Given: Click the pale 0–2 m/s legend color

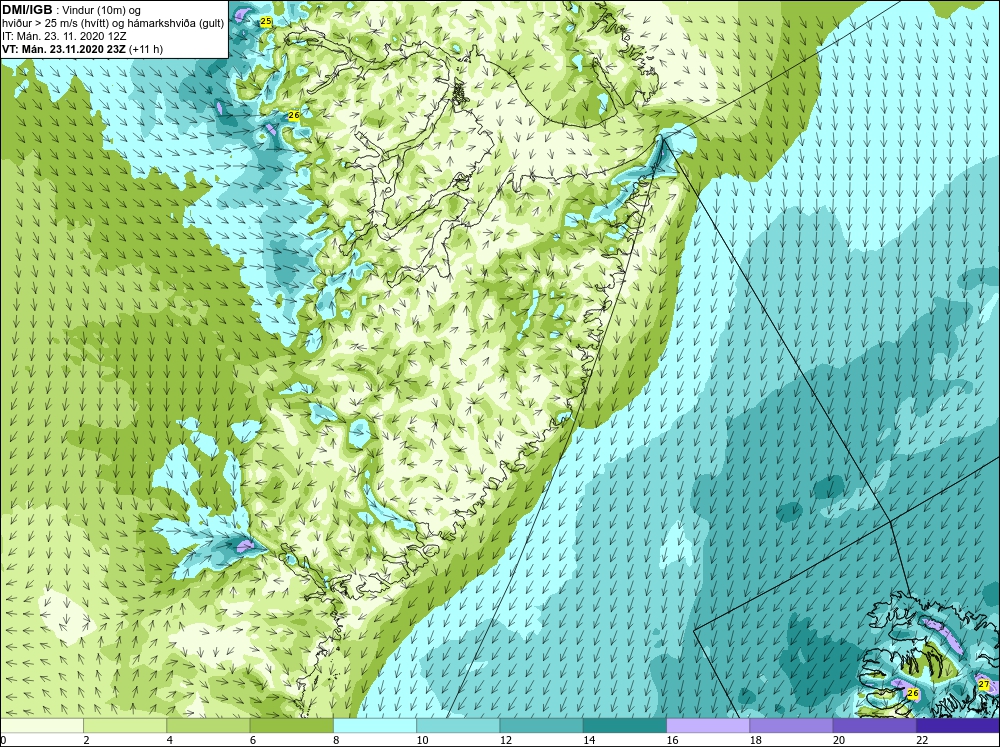Looking at the screenshot, I should click(41, 726).
